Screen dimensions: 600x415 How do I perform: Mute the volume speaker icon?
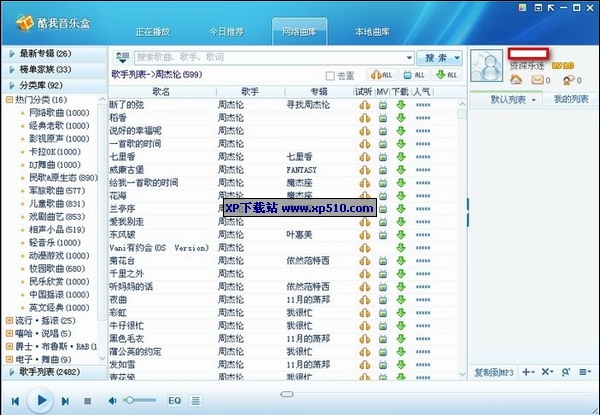click(112, 400)
